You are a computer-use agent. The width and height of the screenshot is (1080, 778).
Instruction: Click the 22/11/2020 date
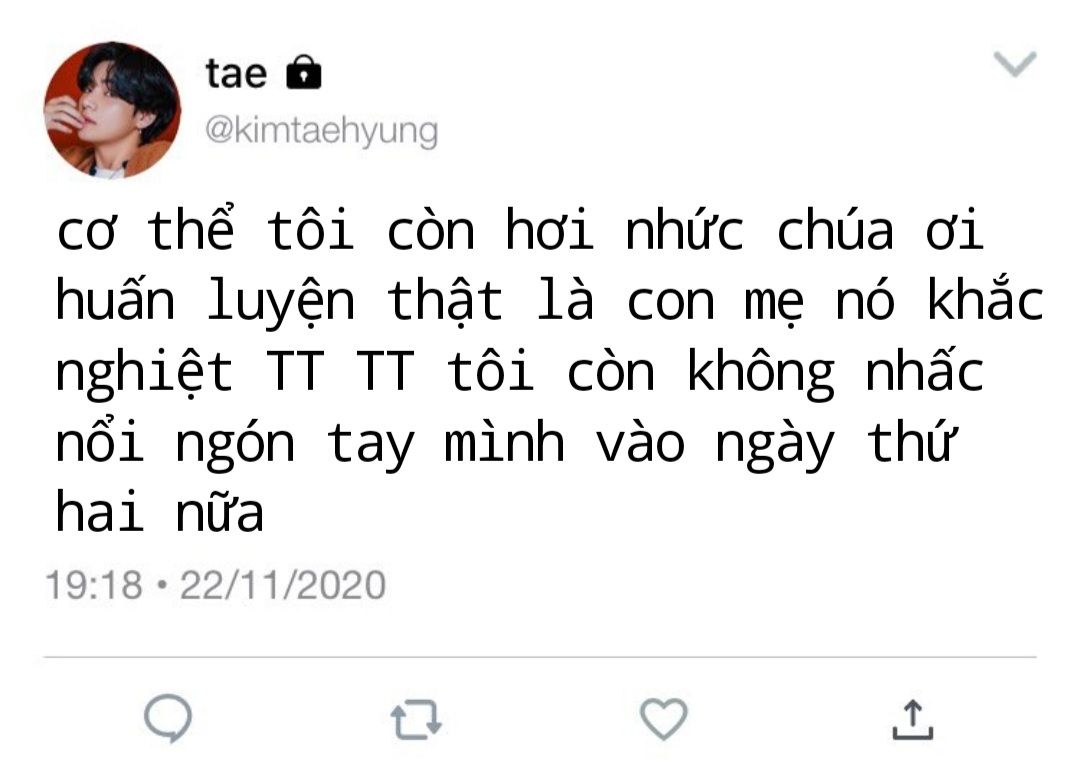[282, 585]
